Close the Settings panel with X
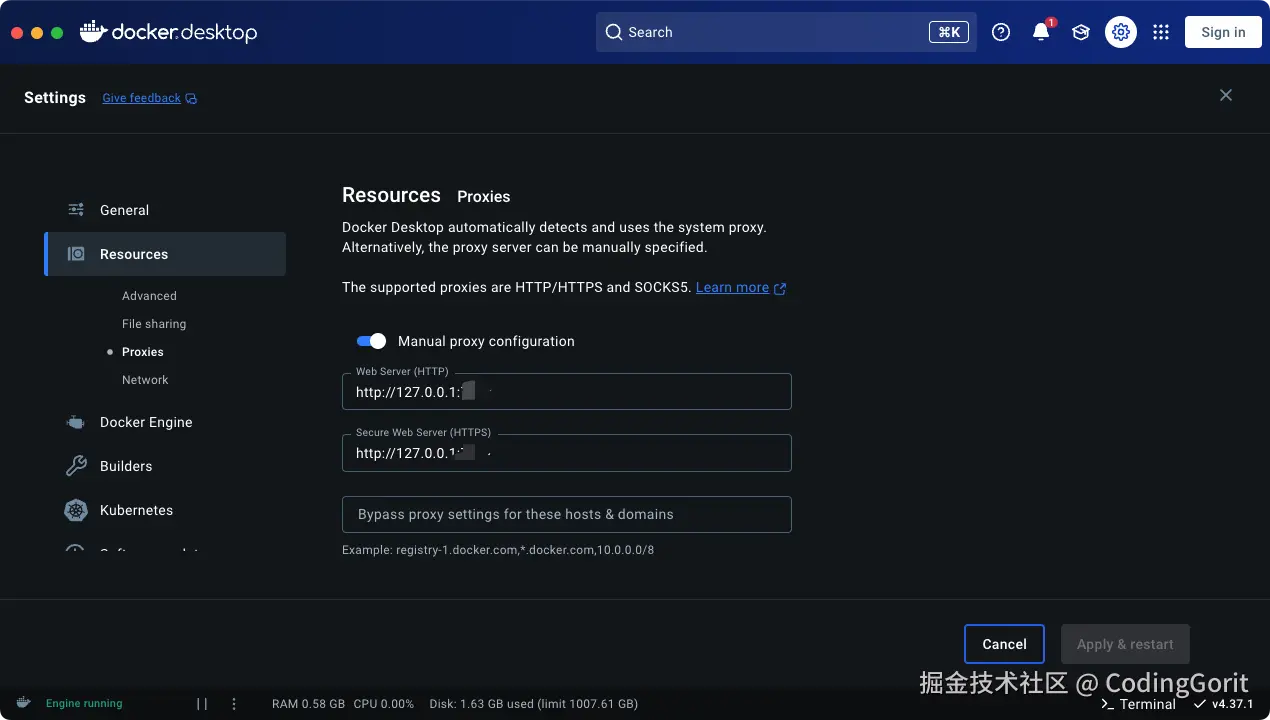Screen dimensions: 1270x720 pyautogui.click(x=1226, y=95)
